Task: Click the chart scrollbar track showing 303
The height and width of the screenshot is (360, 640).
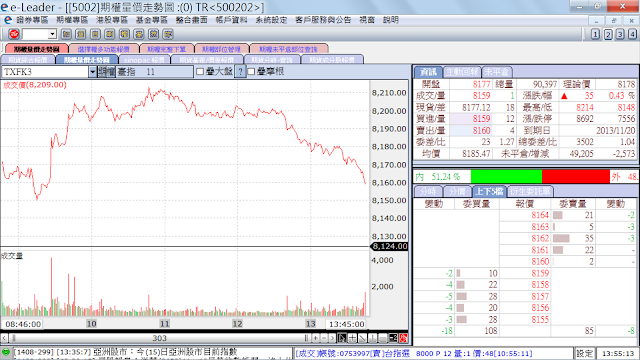Action: (x=159, y=338)
